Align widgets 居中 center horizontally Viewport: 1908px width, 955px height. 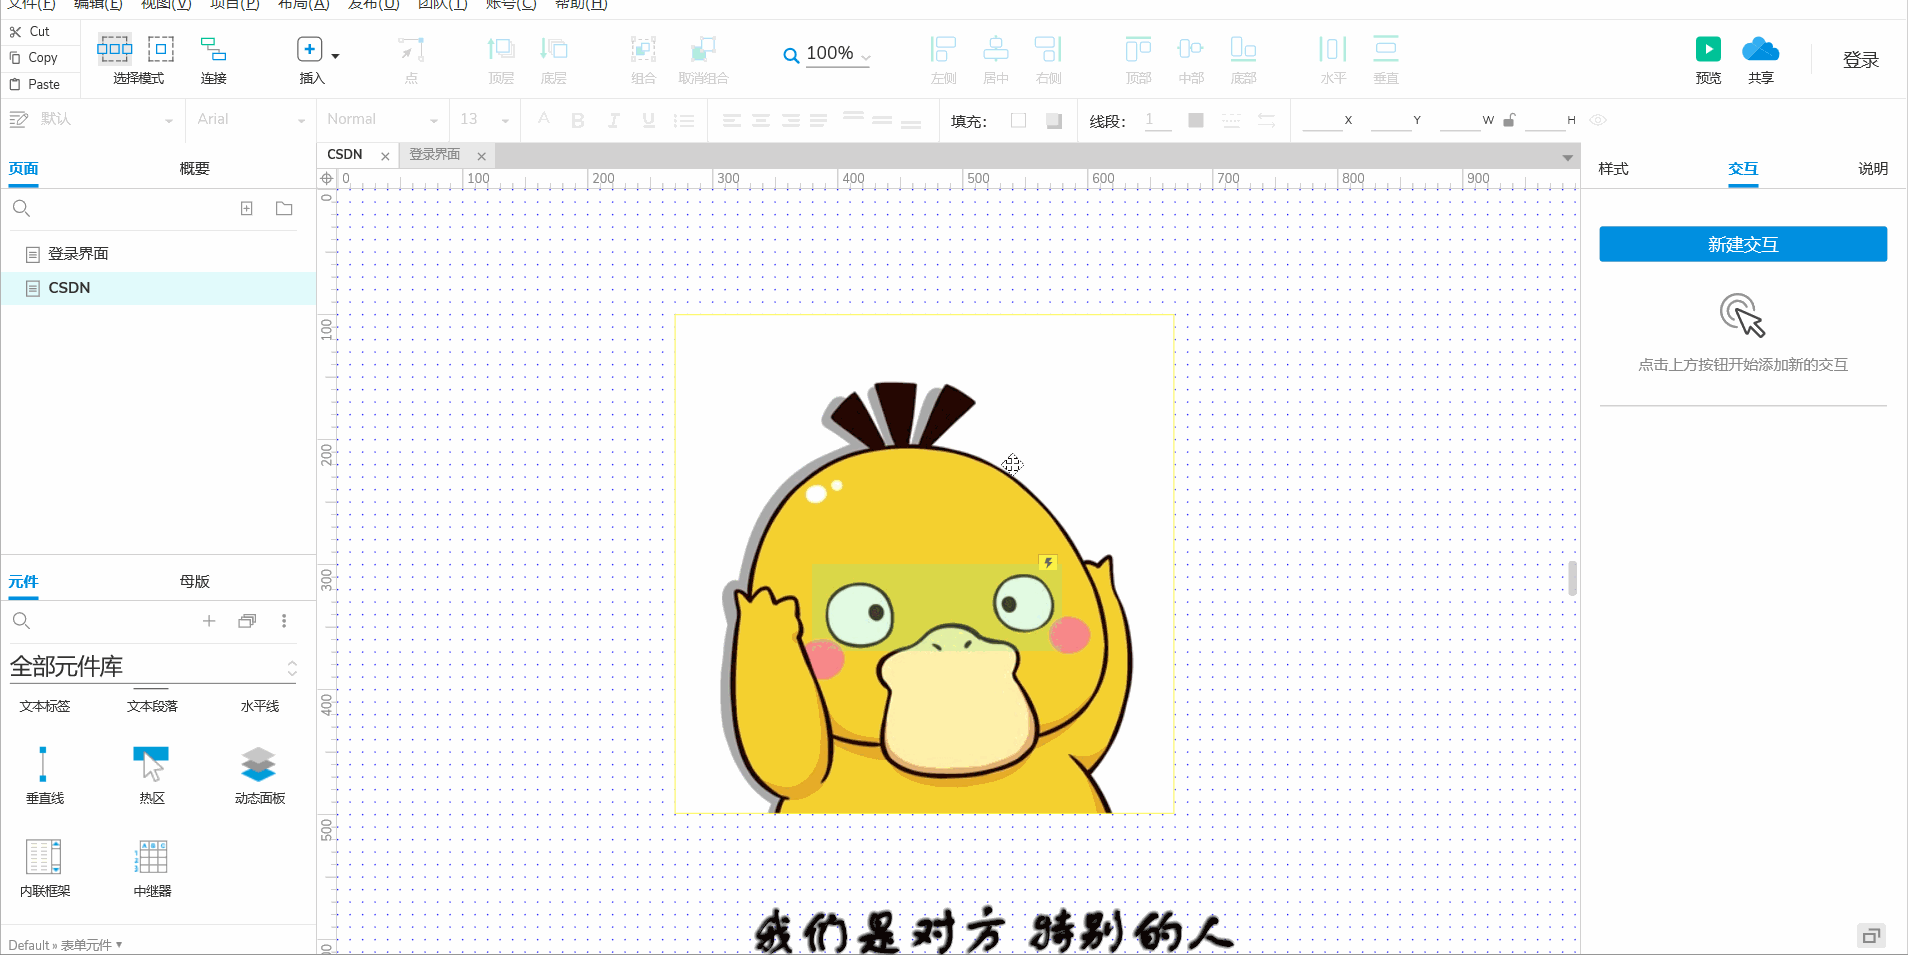click(x=996, y=59)
